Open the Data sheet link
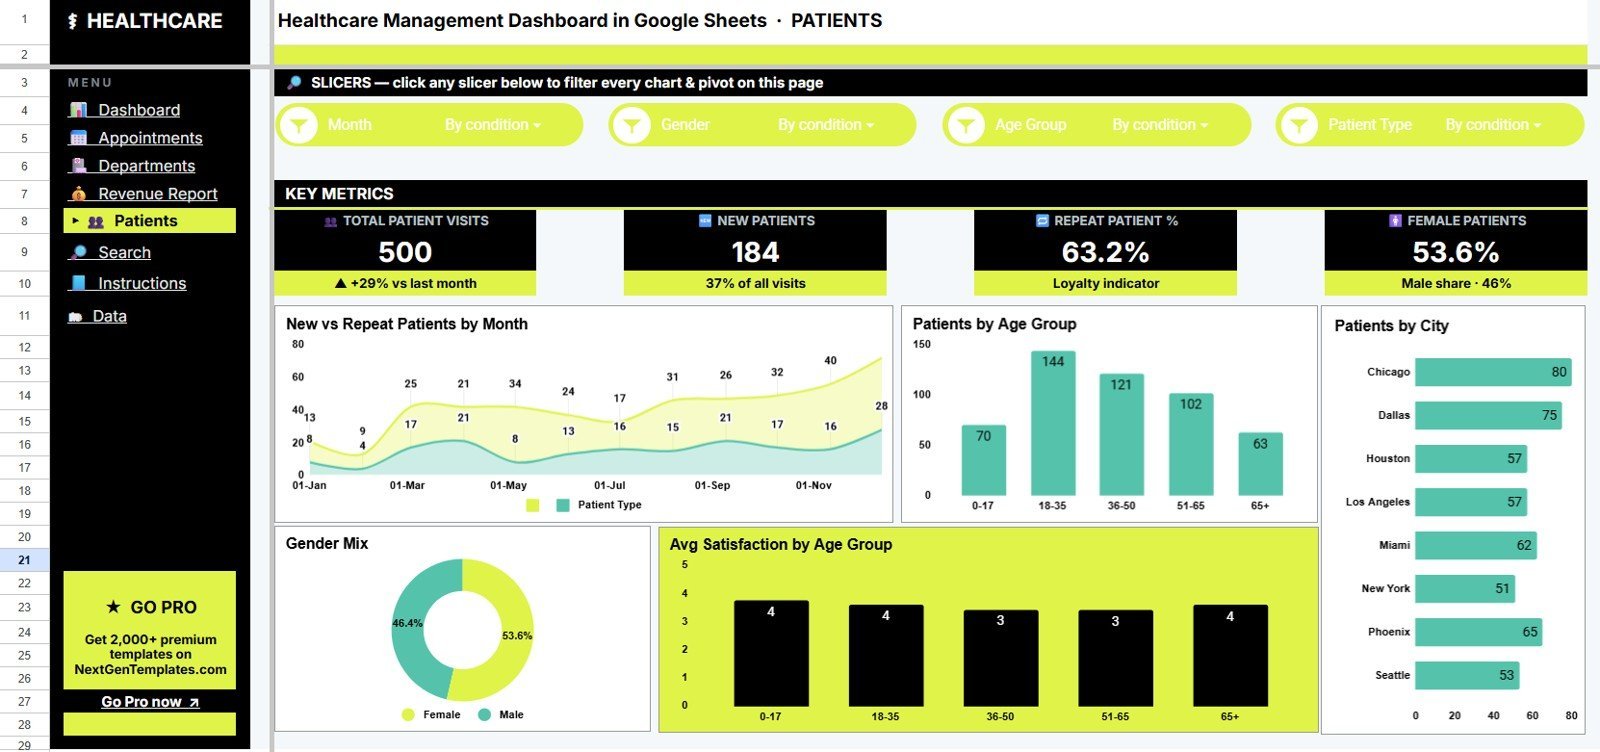Image resolution: width=1600 pixels, height=752 pixels. point(110,317)
